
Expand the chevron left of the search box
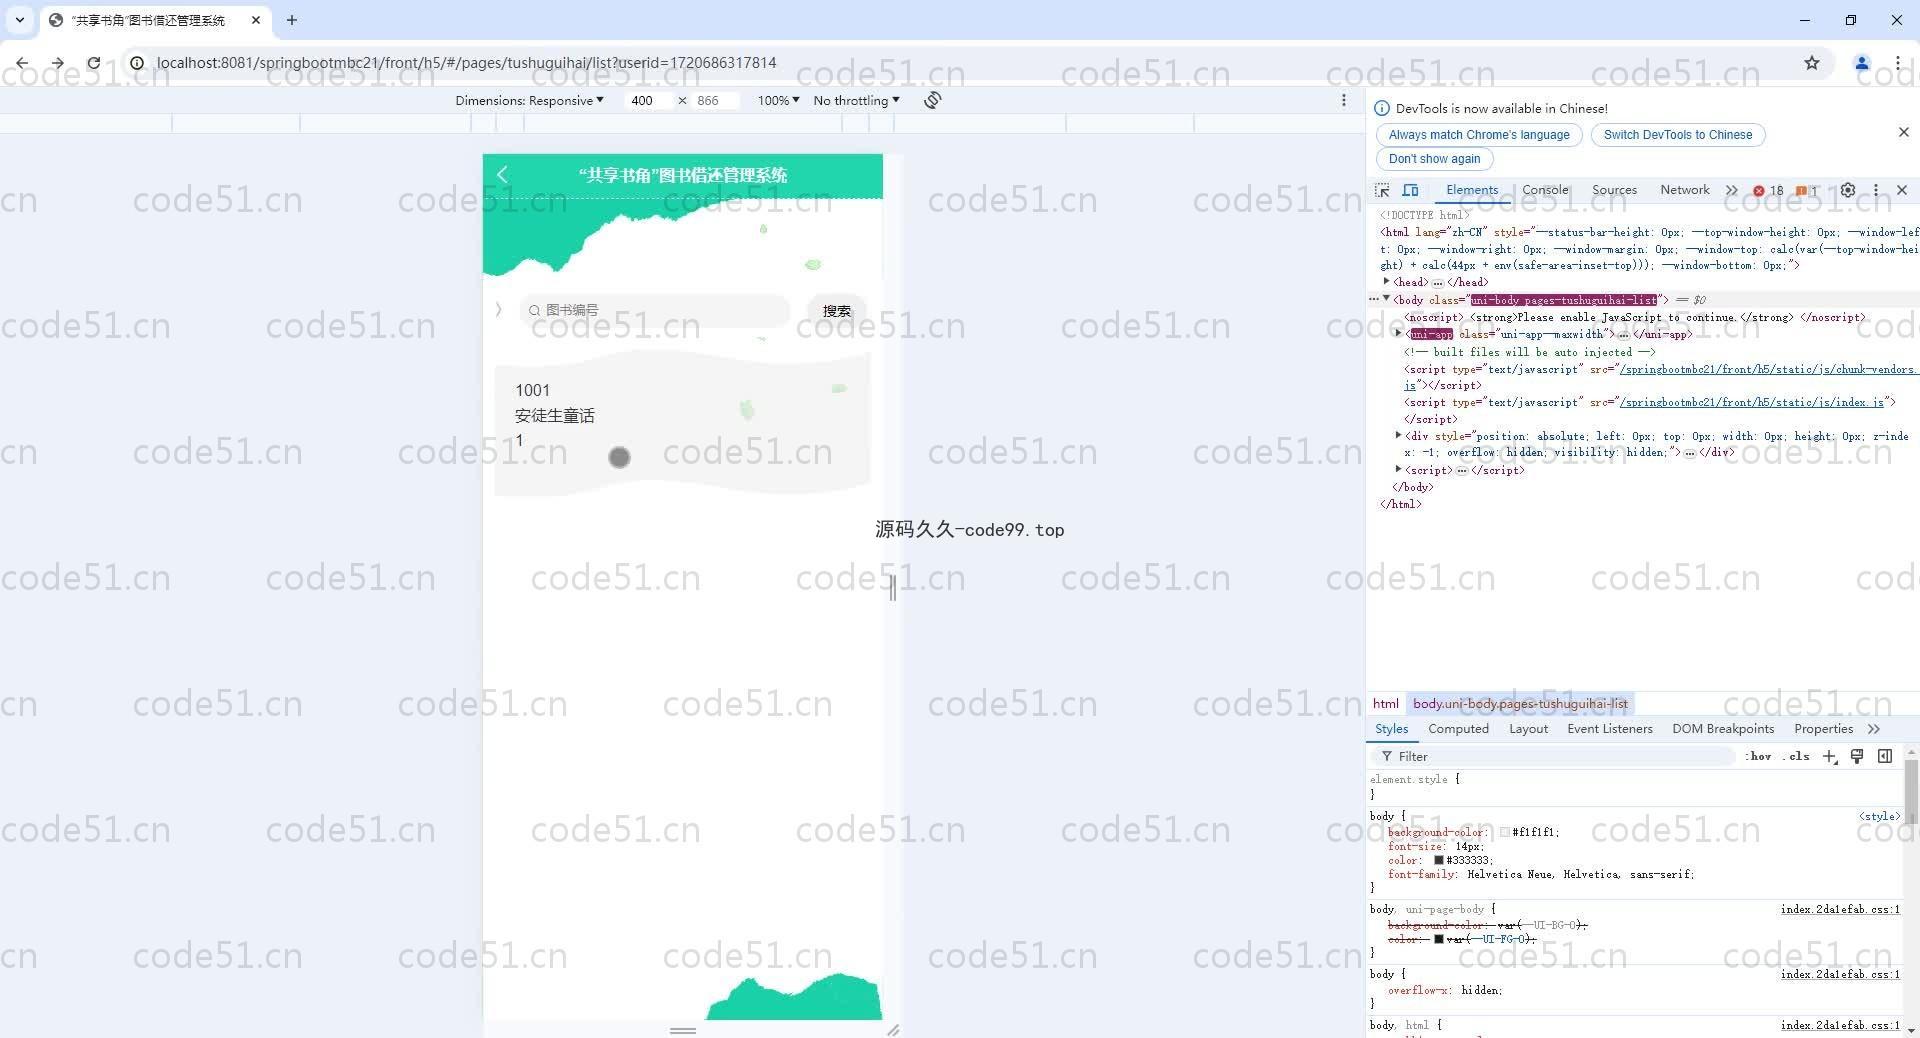tap(498, 310)
